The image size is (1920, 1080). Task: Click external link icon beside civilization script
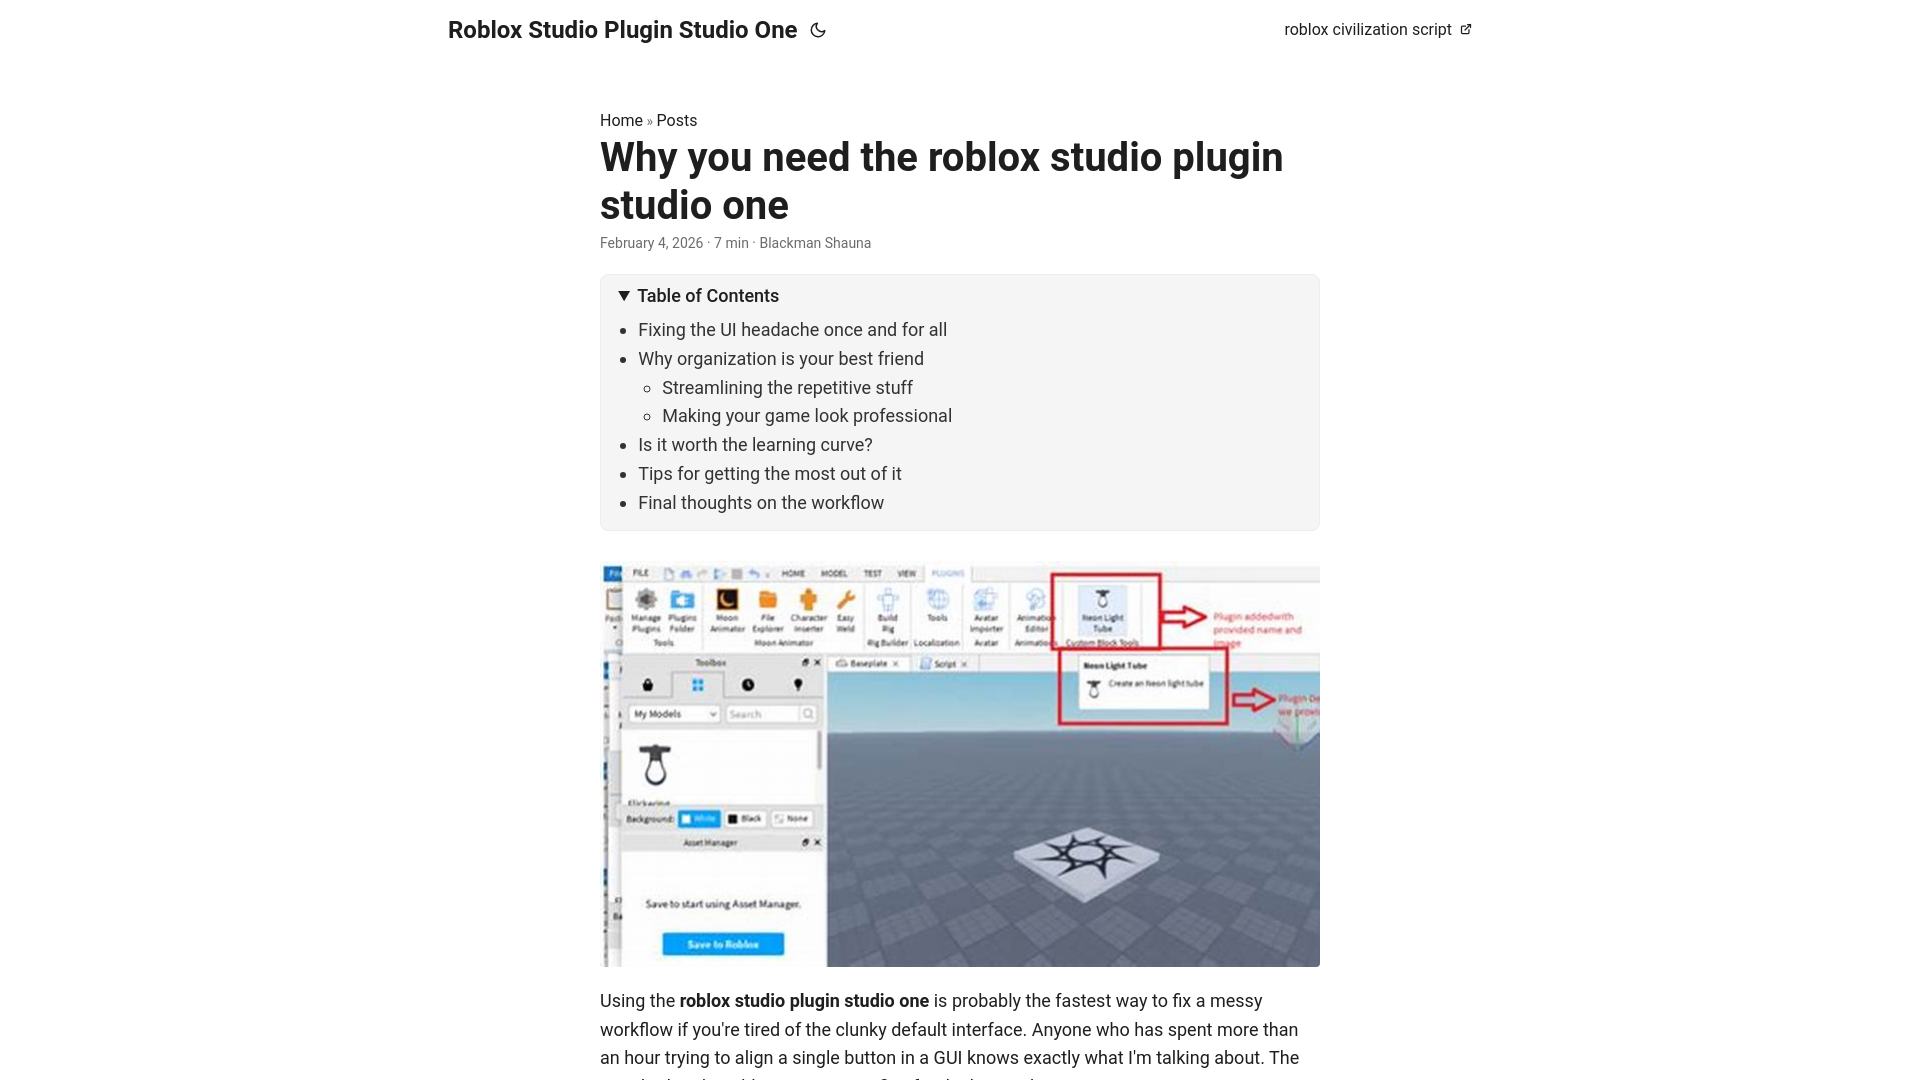coord(1466,30)
